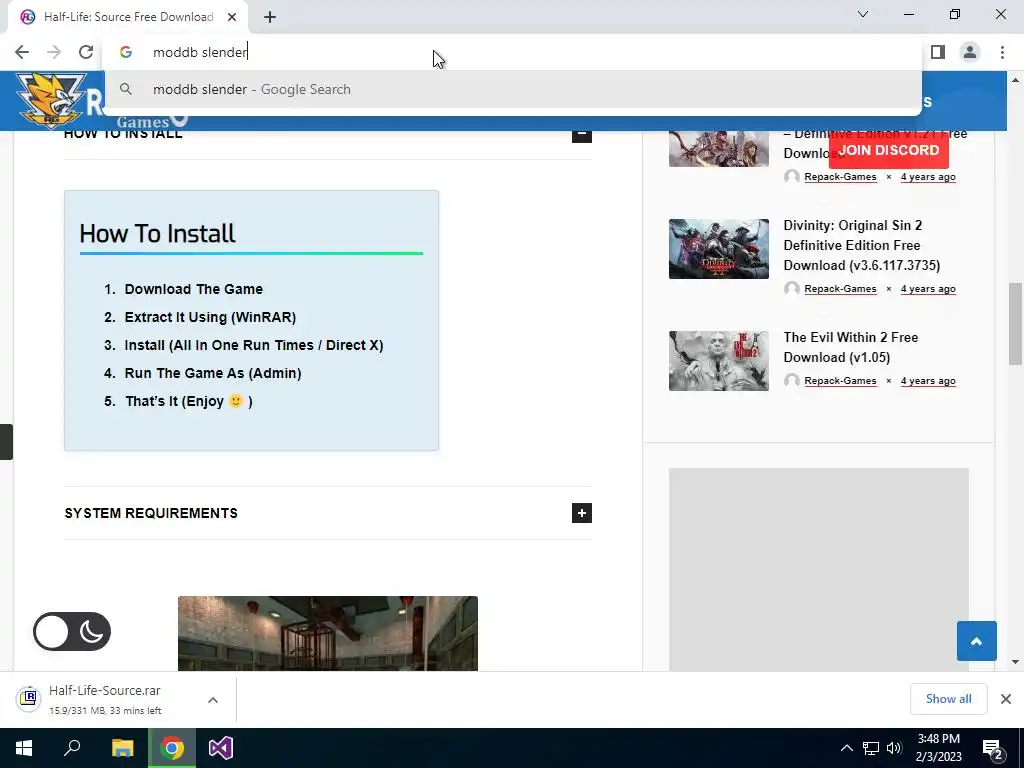Click the JOIN DISCORD button

coord(889,151)
